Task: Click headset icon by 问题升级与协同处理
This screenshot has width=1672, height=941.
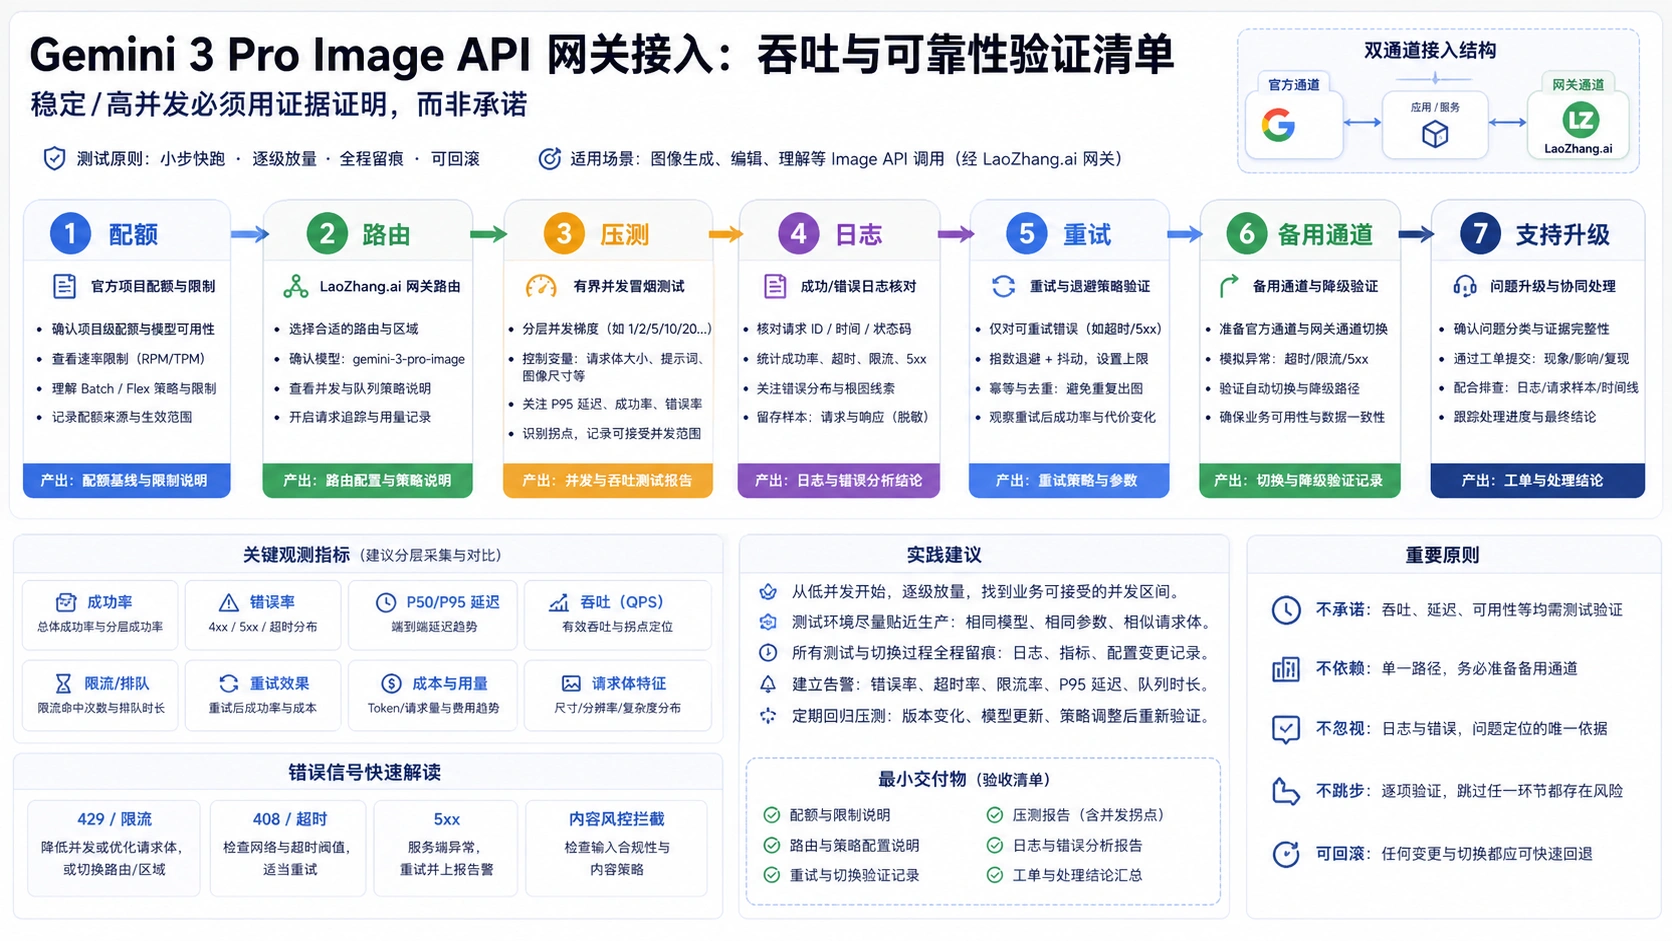Action: (1465, 287)
